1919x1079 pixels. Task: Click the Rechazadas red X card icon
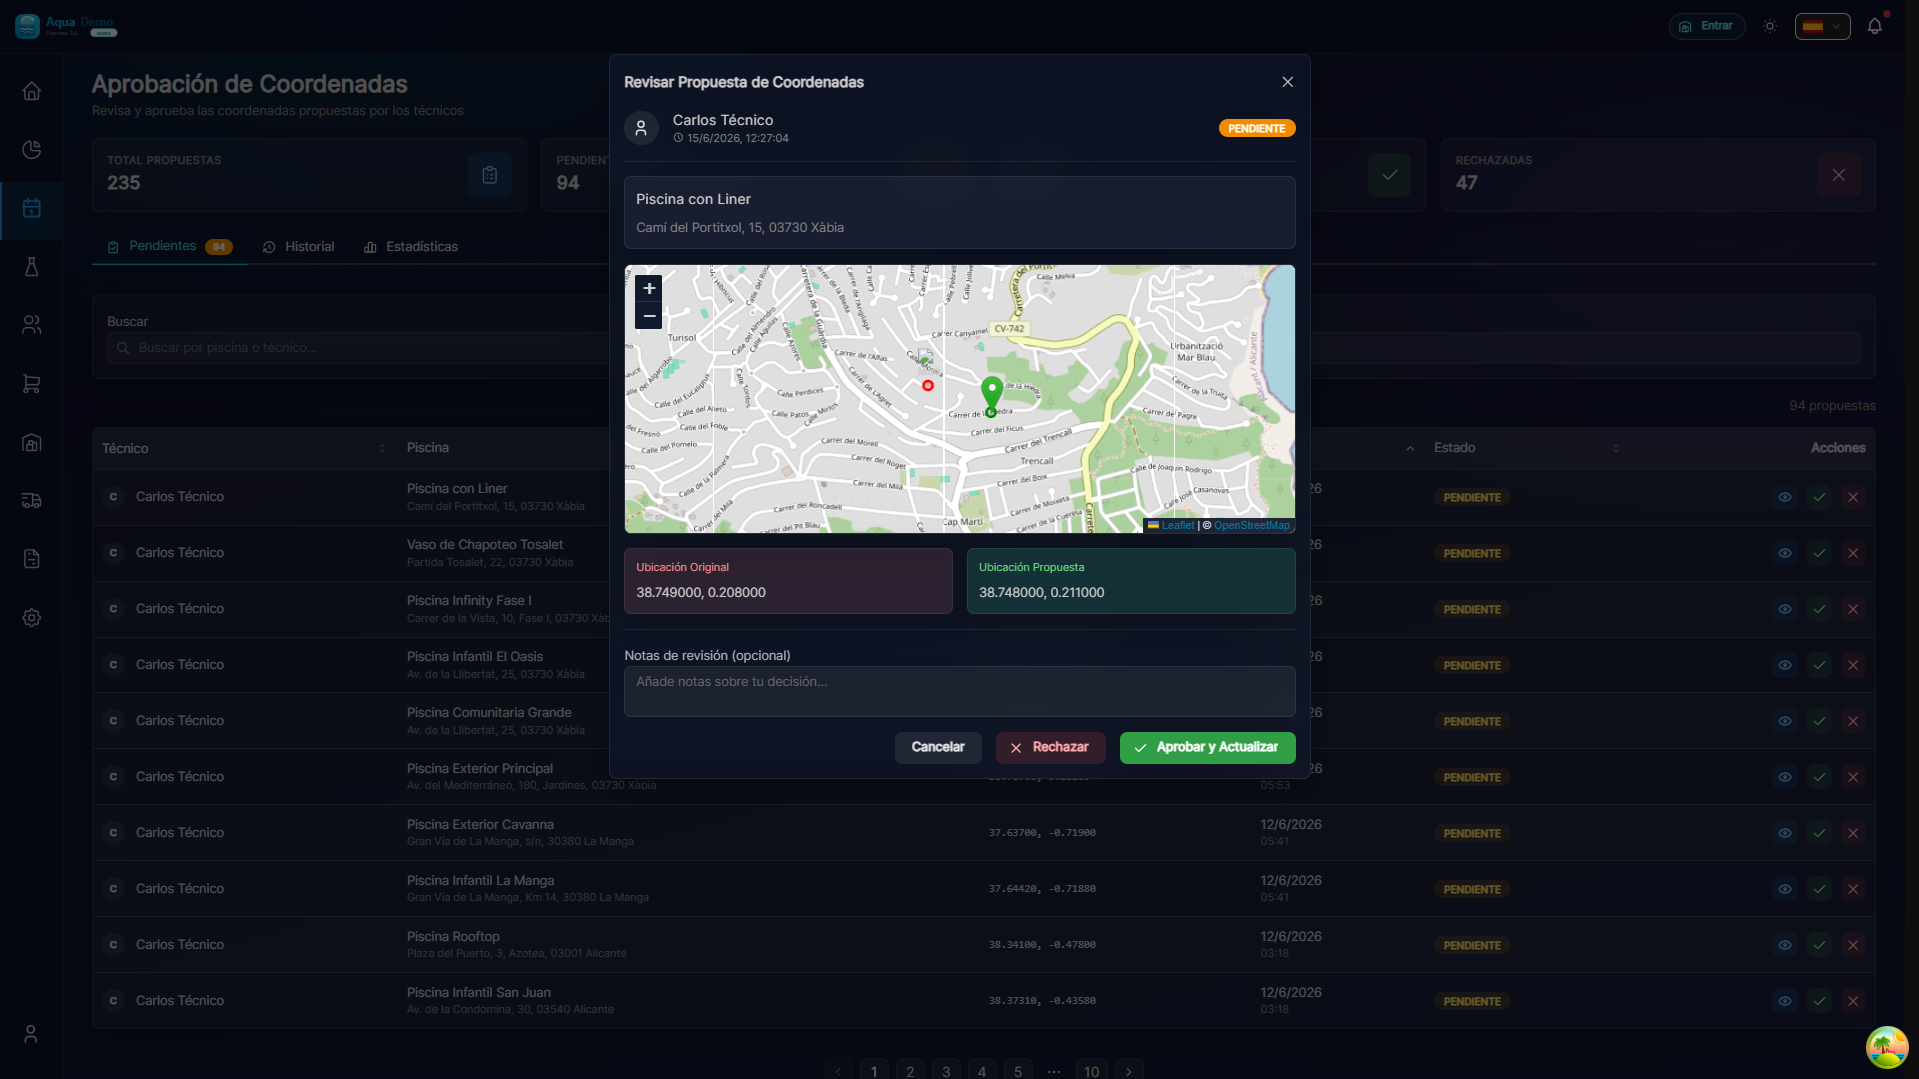point(1838,175)
